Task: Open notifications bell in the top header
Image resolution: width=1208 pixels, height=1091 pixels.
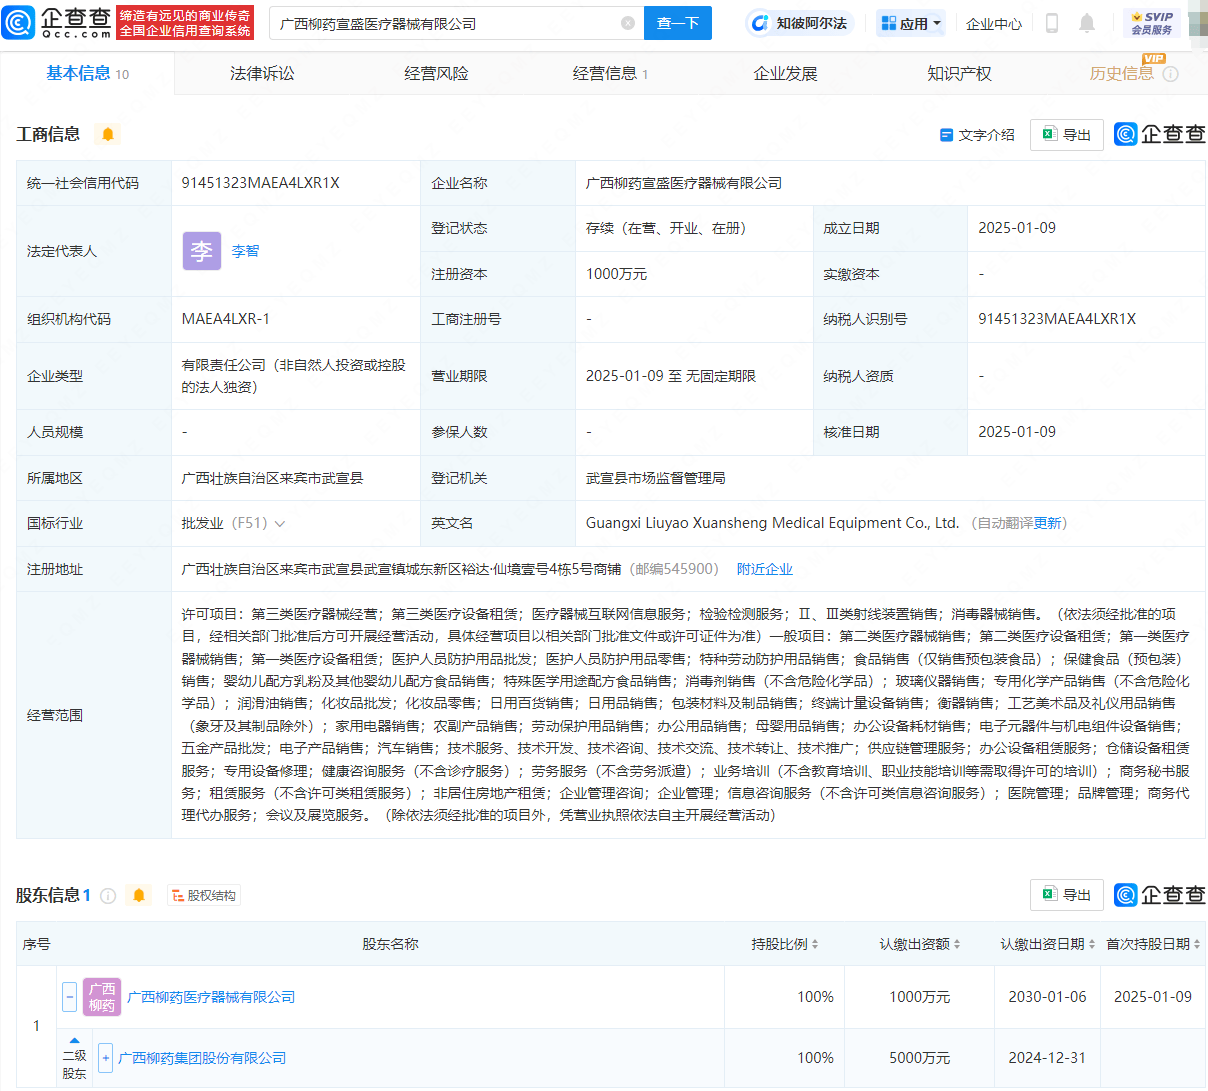Action: point(1087,23)
